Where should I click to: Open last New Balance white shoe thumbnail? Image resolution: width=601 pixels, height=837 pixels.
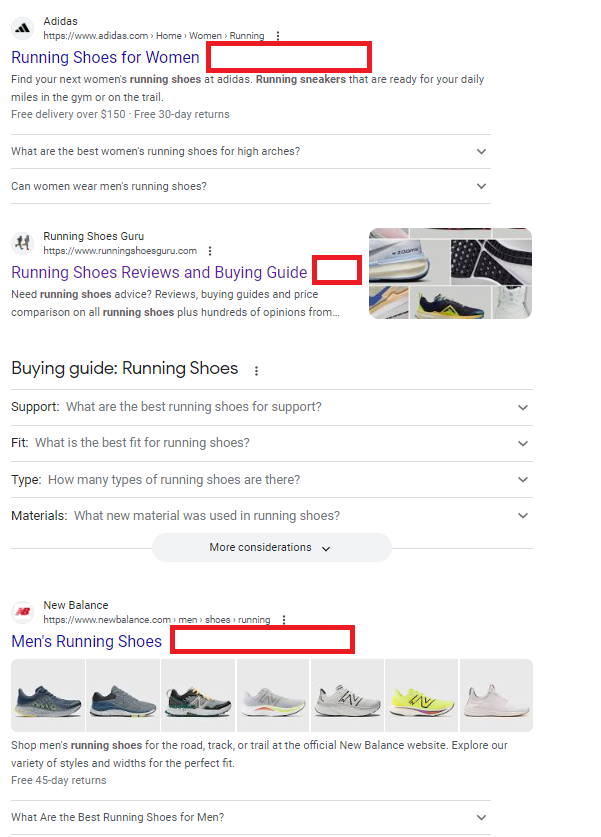point(496,696)
